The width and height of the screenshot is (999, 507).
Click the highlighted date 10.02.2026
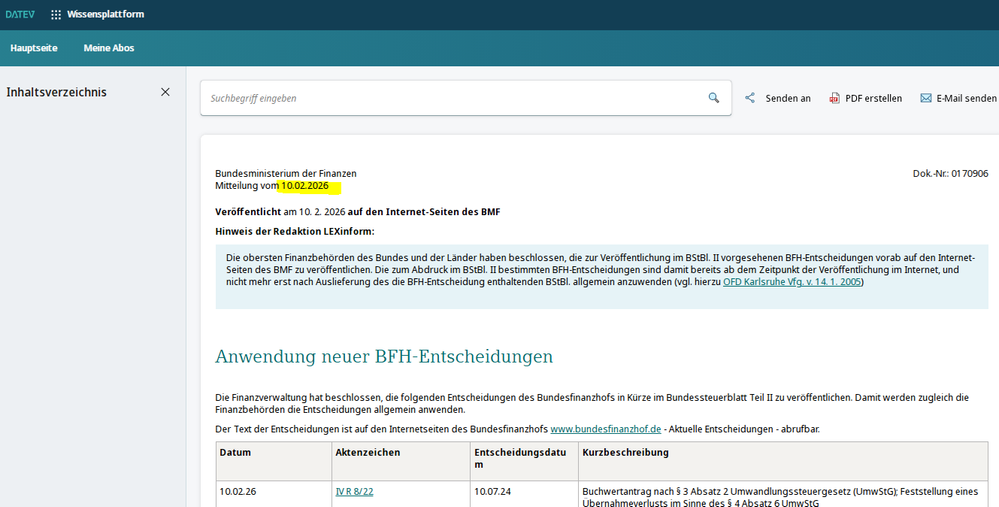tap(305, 186)
